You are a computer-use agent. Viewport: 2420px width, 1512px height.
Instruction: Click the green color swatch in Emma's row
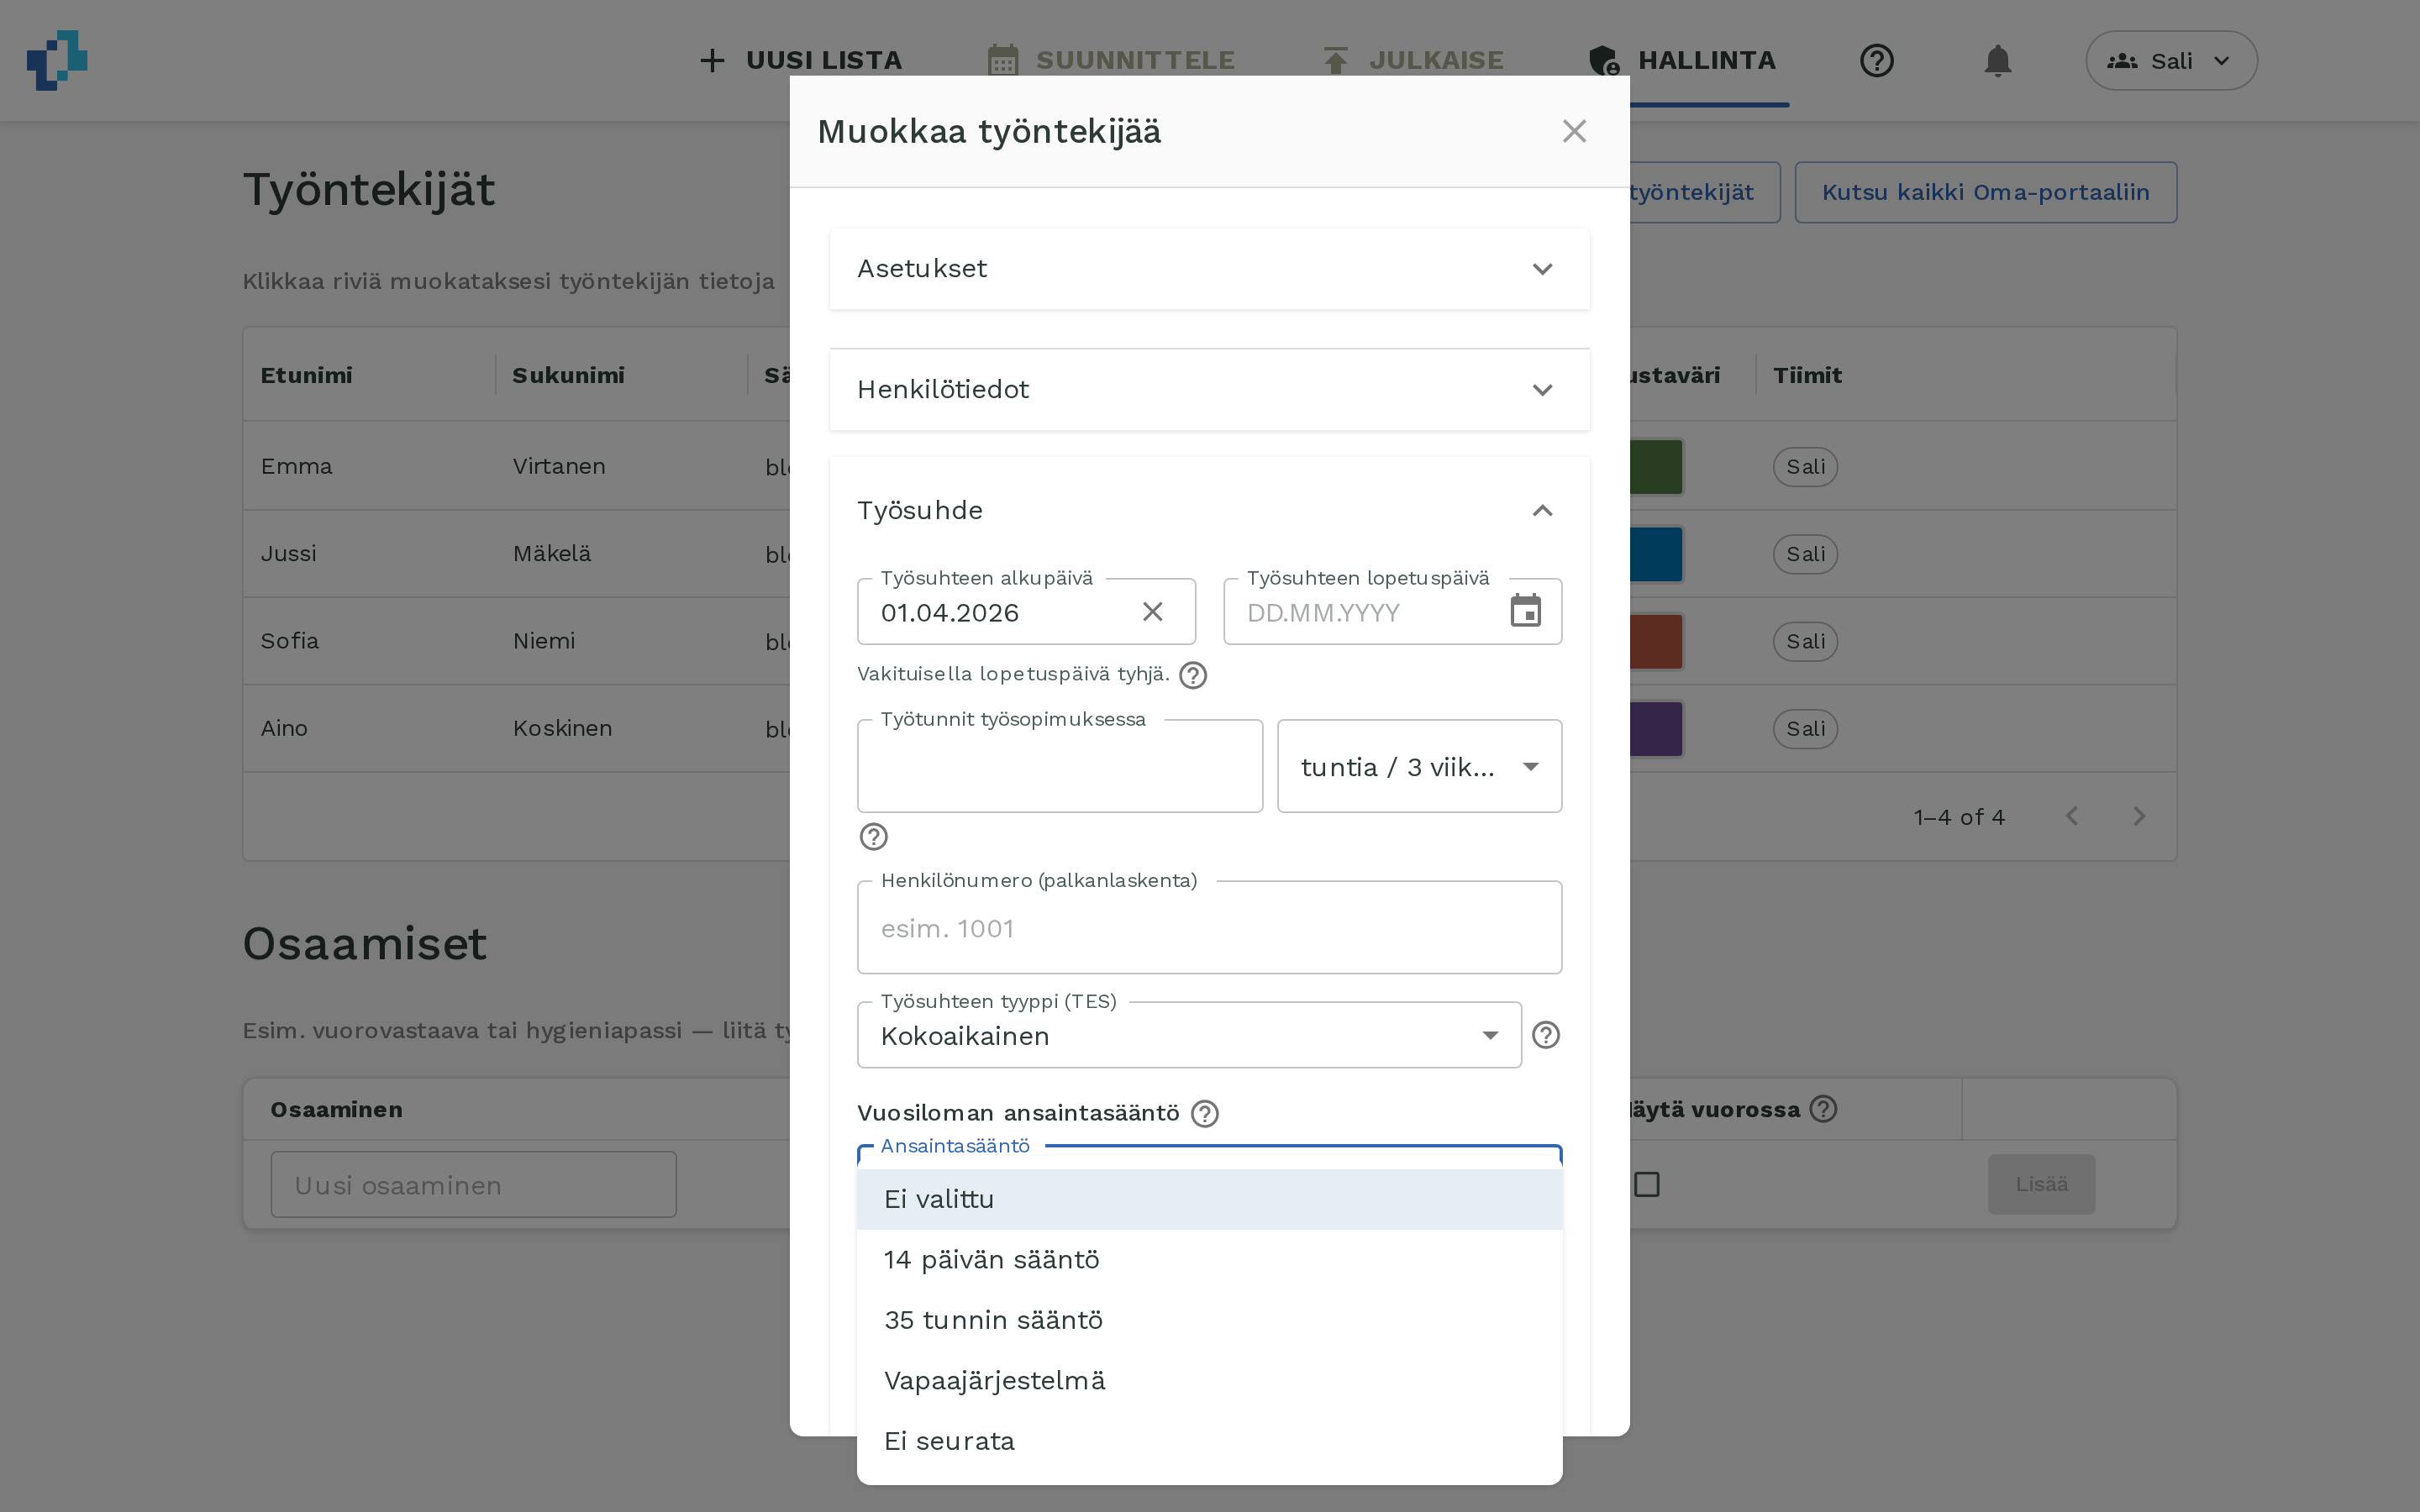pos(1656,467)
